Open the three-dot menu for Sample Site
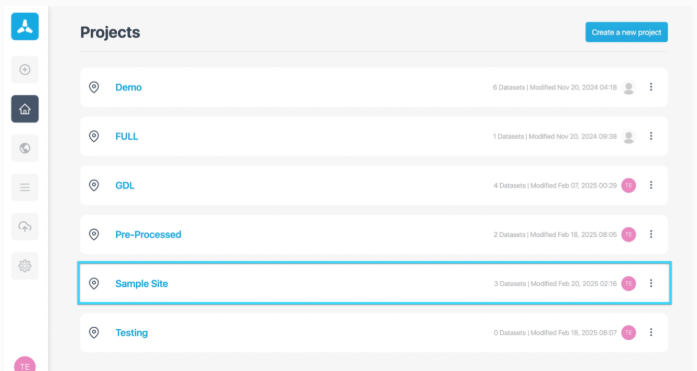 point(651,283)
